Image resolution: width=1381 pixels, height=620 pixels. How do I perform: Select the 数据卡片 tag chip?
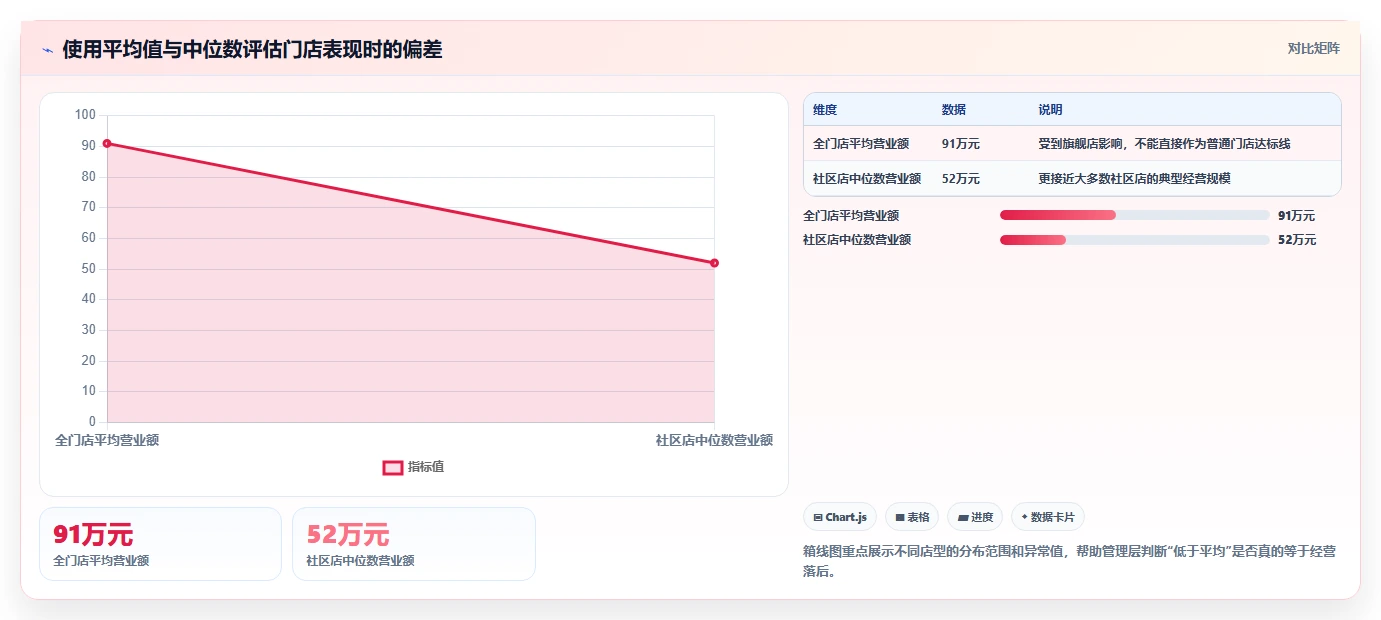(x=1048, y=517)
